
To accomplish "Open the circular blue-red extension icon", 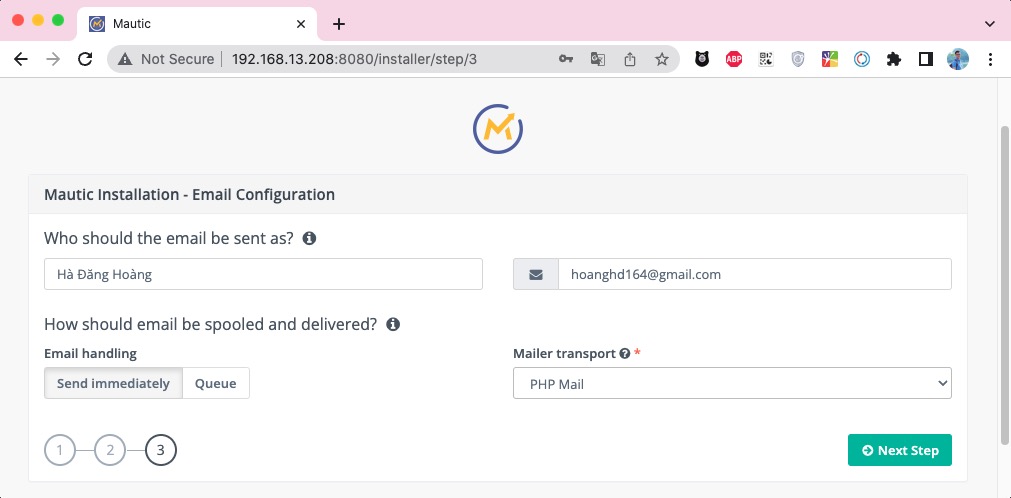I will point(862,59).
